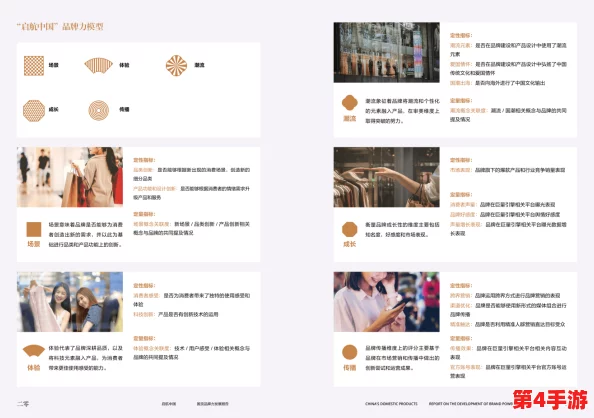Click the 成长 label in the legend
The image size is (594, 418).
pyautogui.click(x=53, y=110)
